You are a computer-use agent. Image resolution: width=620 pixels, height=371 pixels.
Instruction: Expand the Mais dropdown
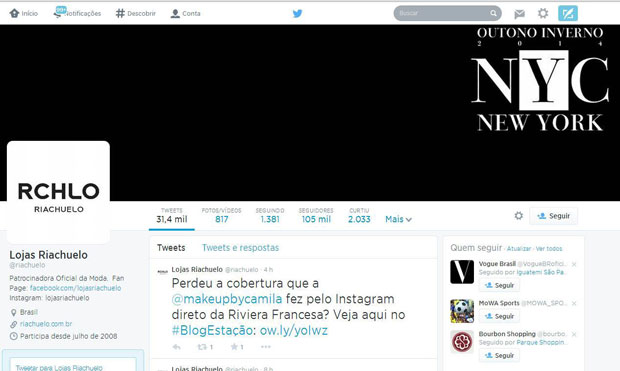click(398, 219)
